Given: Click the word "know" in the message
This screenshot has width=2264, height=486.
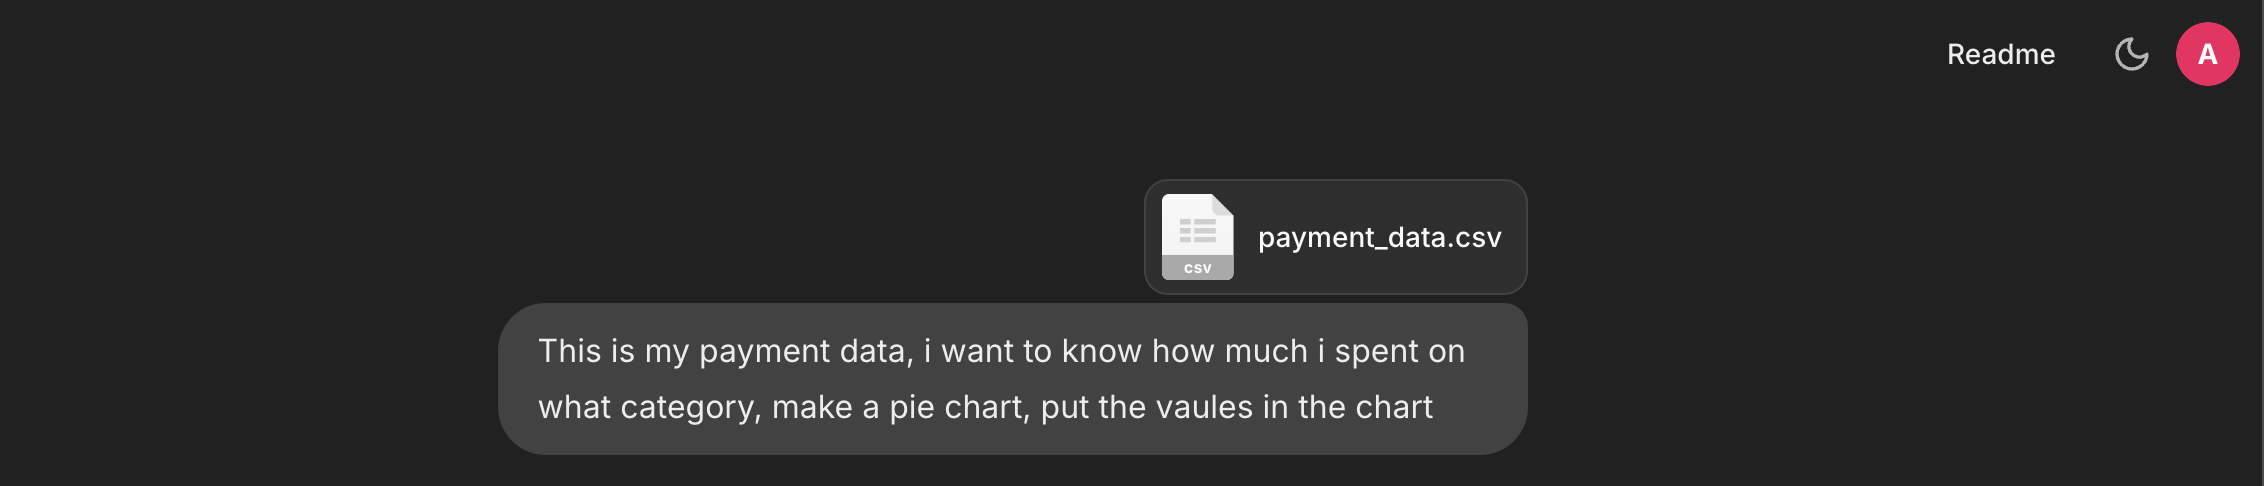Looking at the screenshot, I should [1100, 351].
